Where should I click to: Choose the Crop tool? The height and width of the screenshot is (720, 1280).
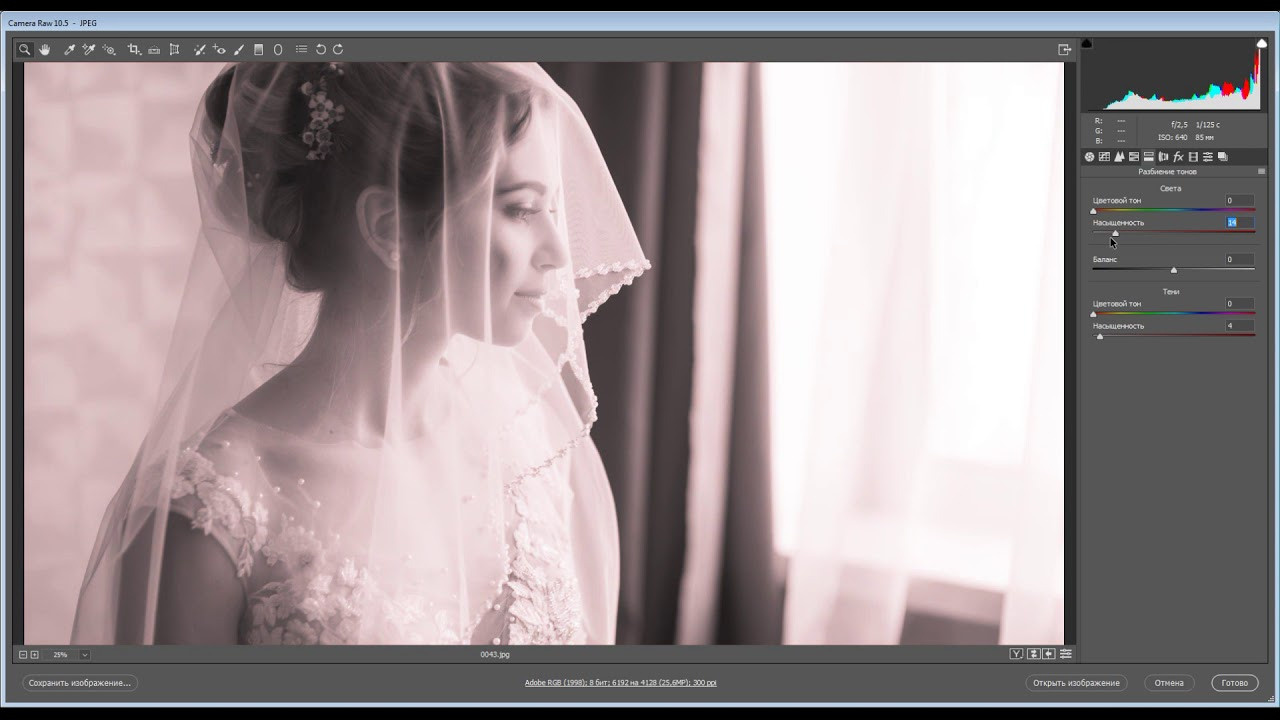134,49
